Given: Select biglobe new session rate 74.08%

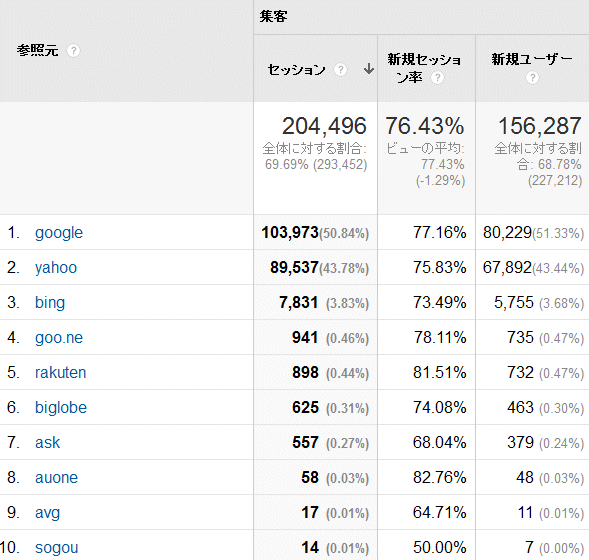Looking at the screenshot, I should [x=439, y=407].
